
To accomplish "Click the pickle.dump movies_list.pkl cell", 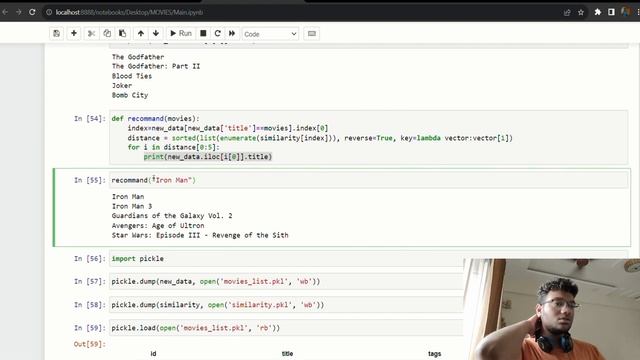I will [x=287, y=282].
